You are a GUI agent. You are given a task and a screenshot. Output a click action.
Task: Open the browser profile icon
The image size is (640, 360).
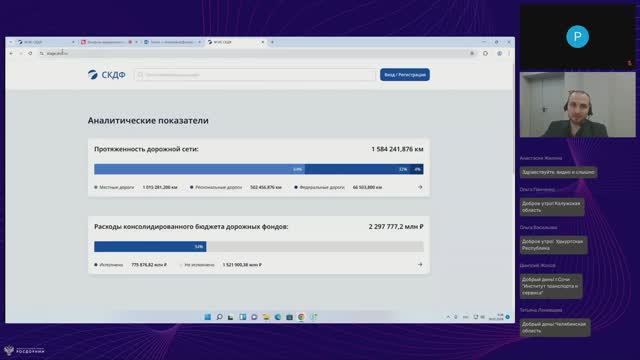coord(499,53)
